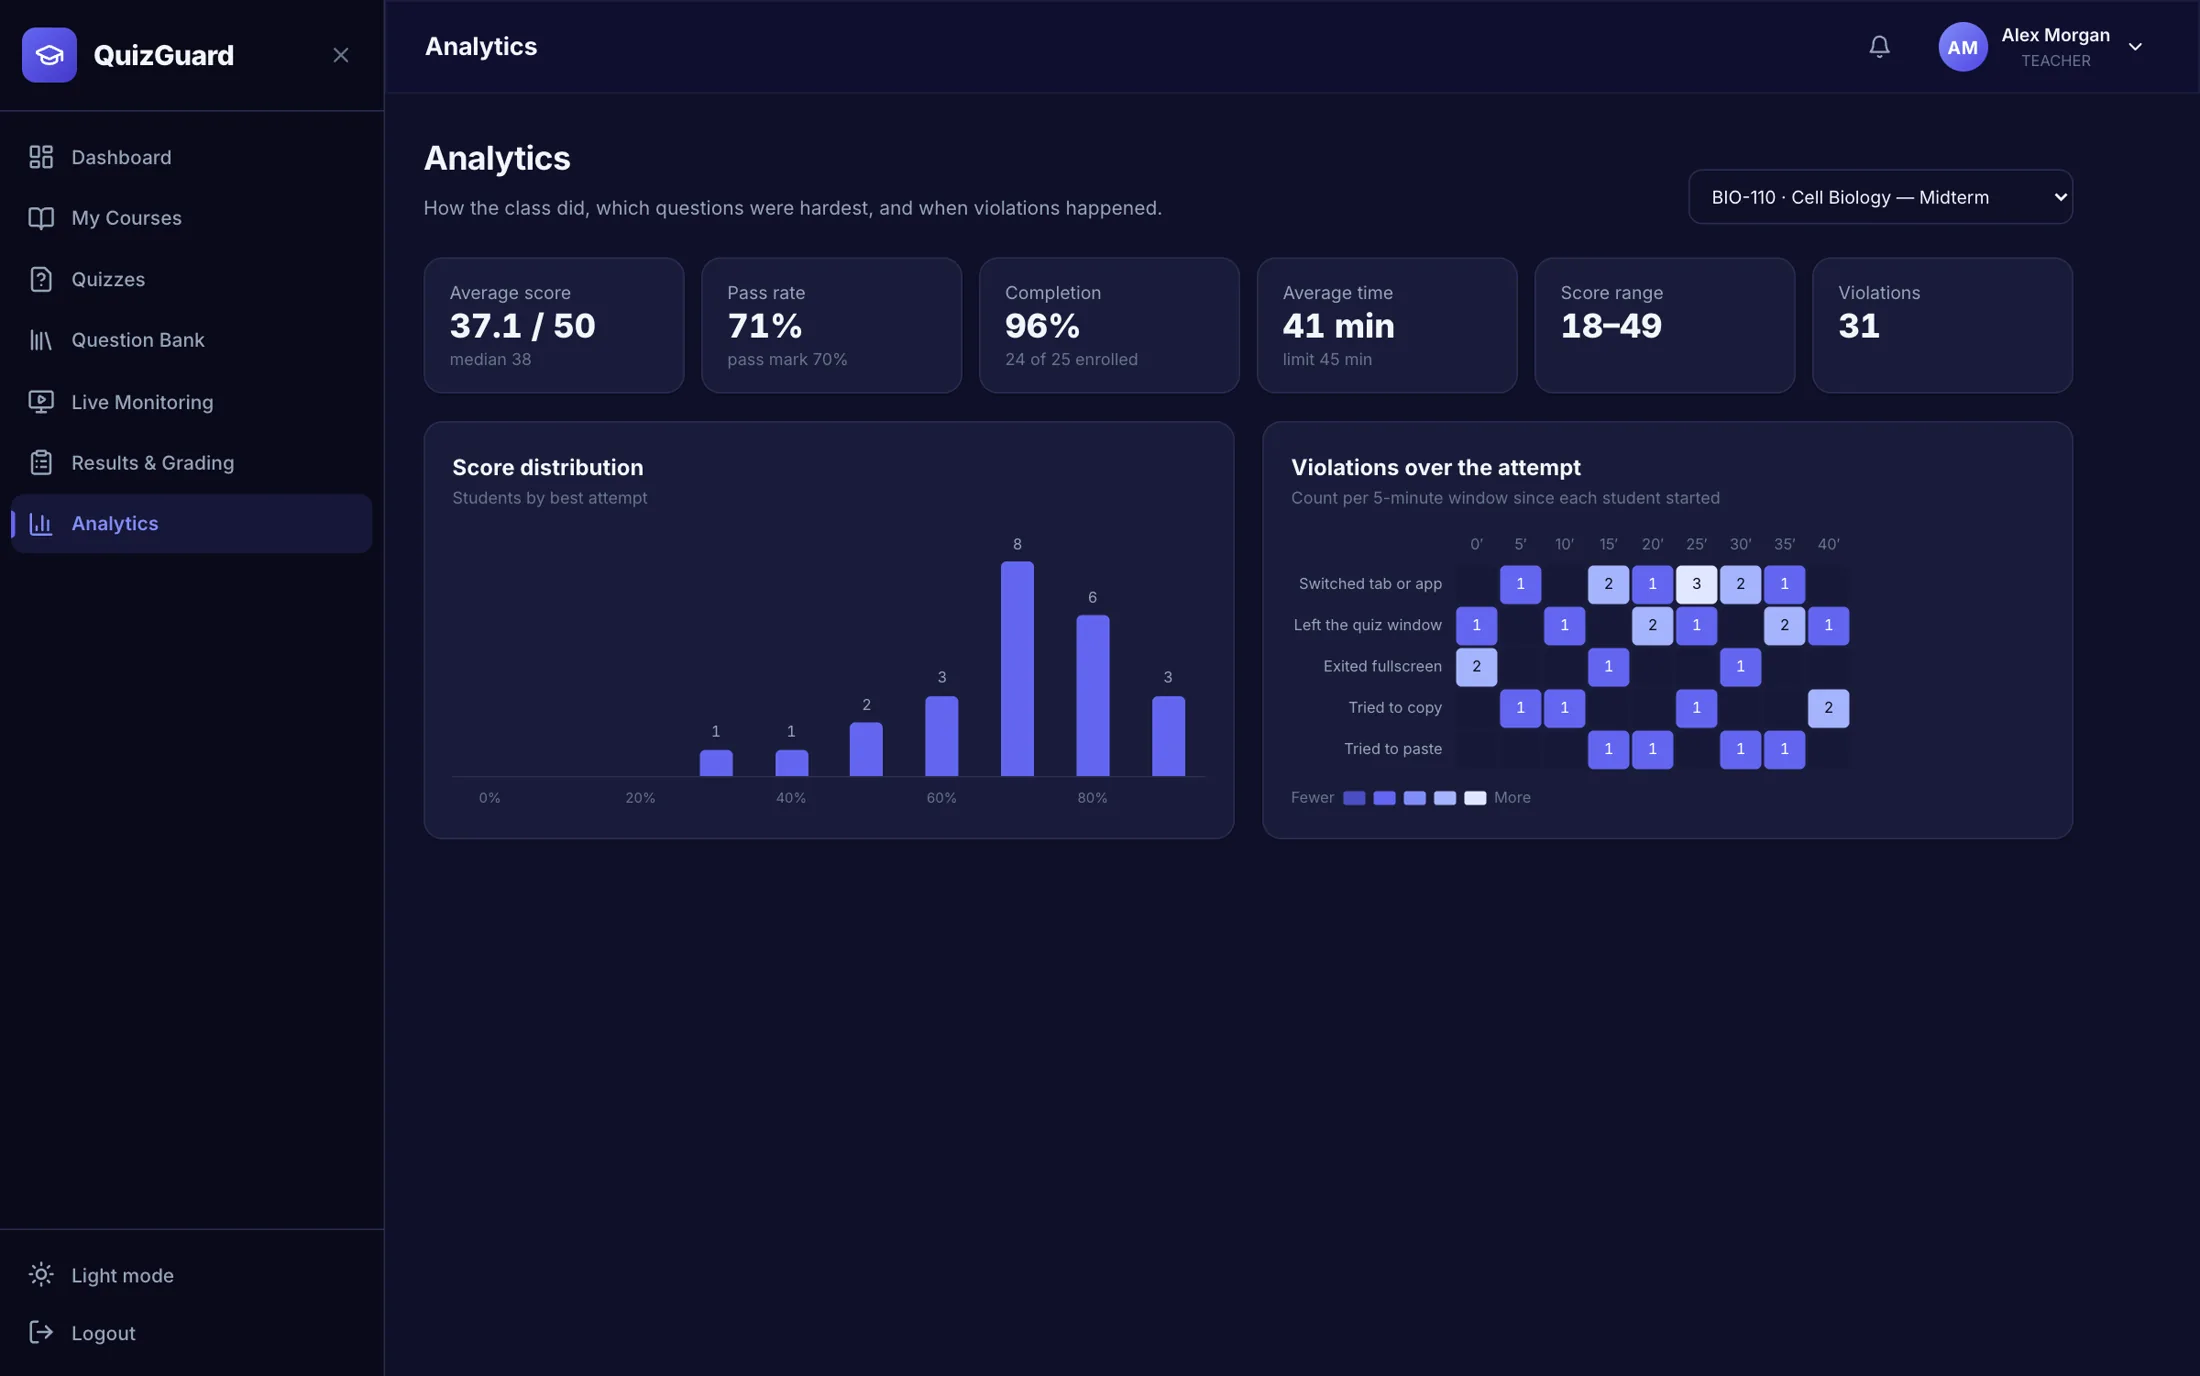Click the My Courses book icon
The width and height of the screenshot is (2200, 1376).
[x=41, y=218]
